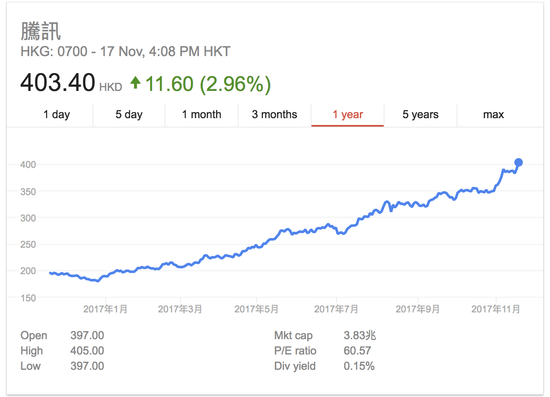Click the 400 y-axis label
Image resolution: width=550 pixels, height=397 pixels.
click(x=28, y=164)
